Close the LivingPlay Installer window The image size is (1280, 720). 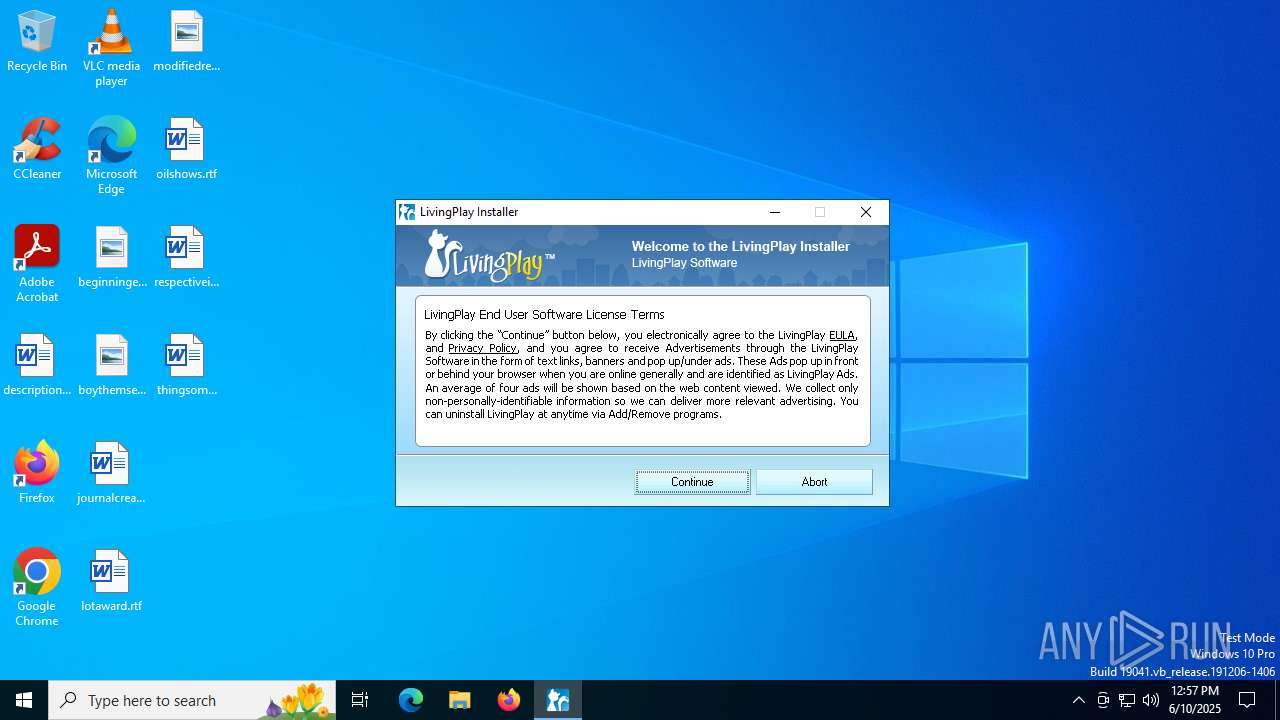click(x=866, y=212)
